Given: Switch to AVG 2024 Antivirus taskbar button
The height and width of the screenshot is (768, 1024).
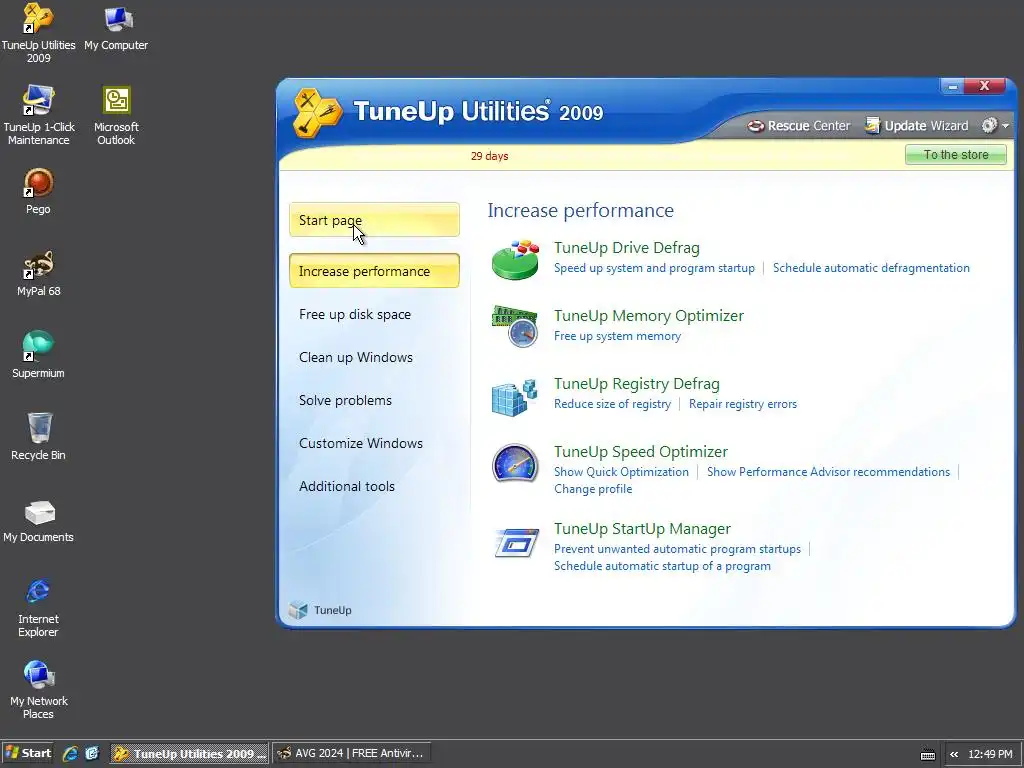Looking at the screenshot, I should point(351,754).
